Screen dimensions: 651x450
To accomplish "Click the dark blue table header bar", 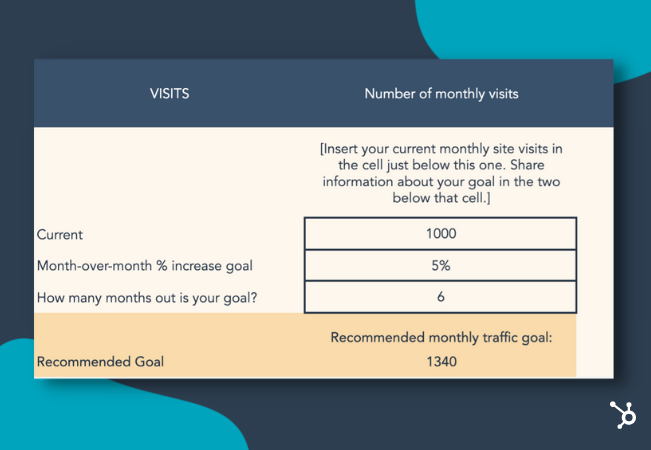I will tap(324, 93).
